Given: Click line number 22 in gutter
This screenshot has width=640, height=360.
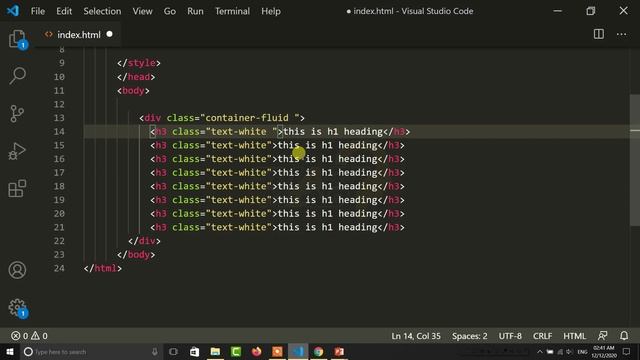Looking at the screenshot, I should [x=59, y=241].
